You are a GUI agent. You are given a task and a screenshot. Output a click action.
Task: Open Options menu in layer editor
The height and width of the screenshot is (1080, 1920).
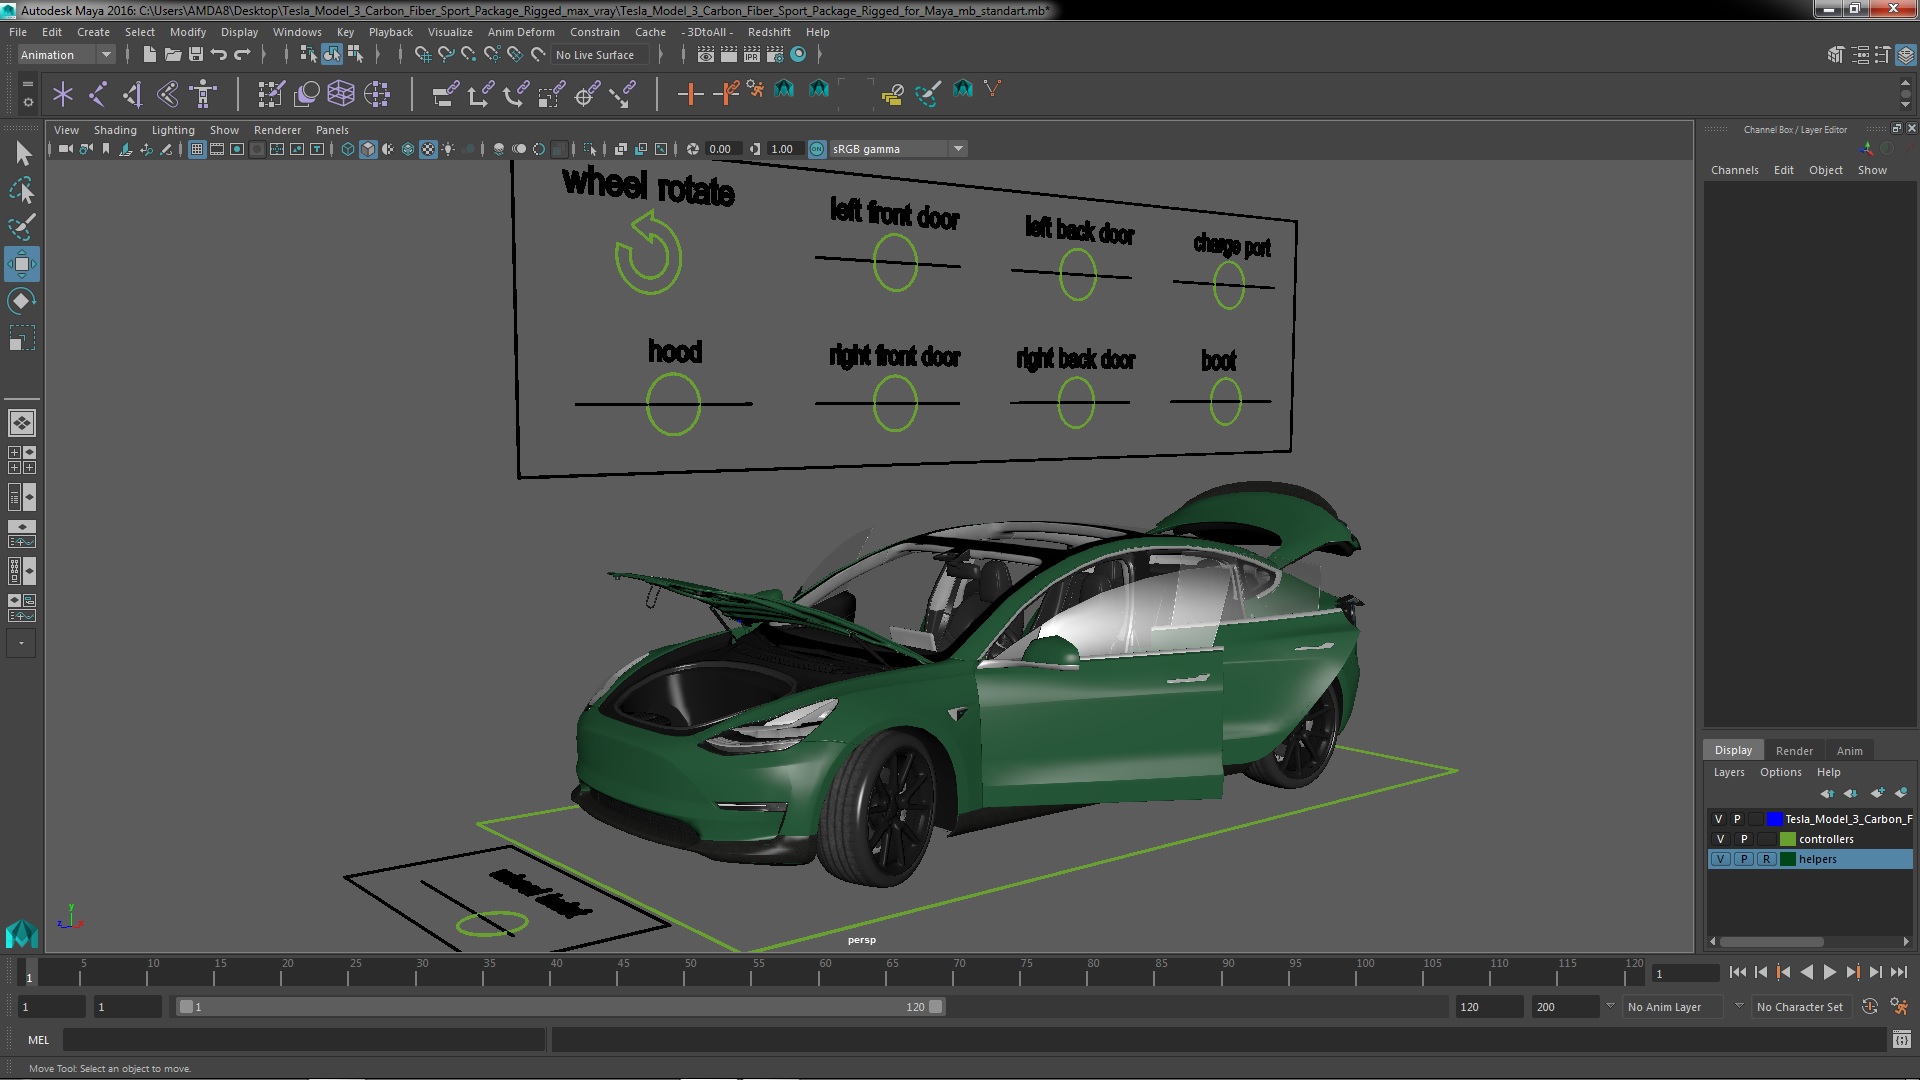pos(1780,772)
